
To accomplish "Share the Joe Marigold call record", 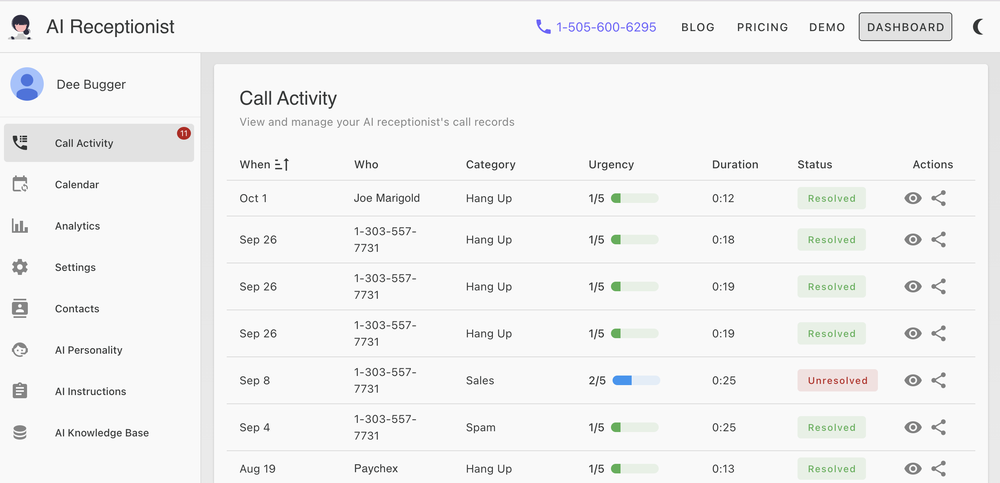I will pyautogui.click(x=938, y=198).
